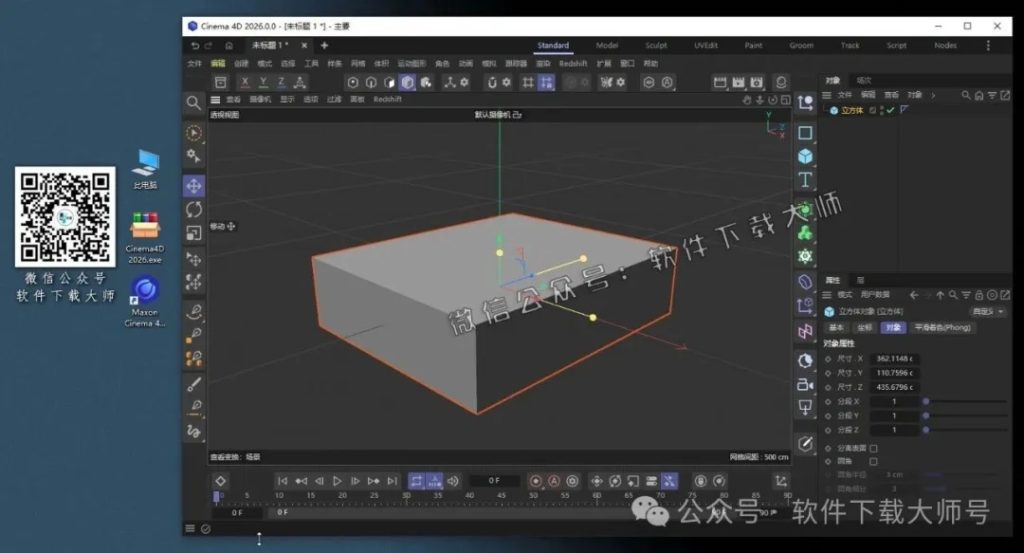Toggle the coordinate system icon after Z

(x=300, y=82)
